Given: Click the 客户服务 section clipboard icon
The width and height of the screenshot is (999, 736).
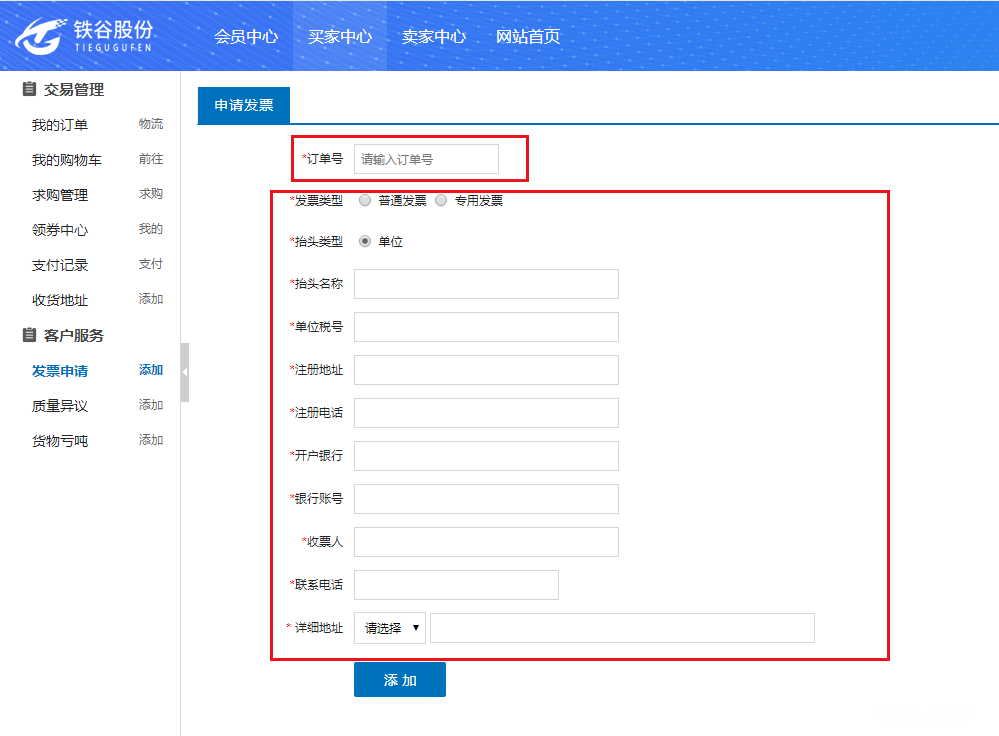Looking at the screenshot, I should [x=29, y=335].
